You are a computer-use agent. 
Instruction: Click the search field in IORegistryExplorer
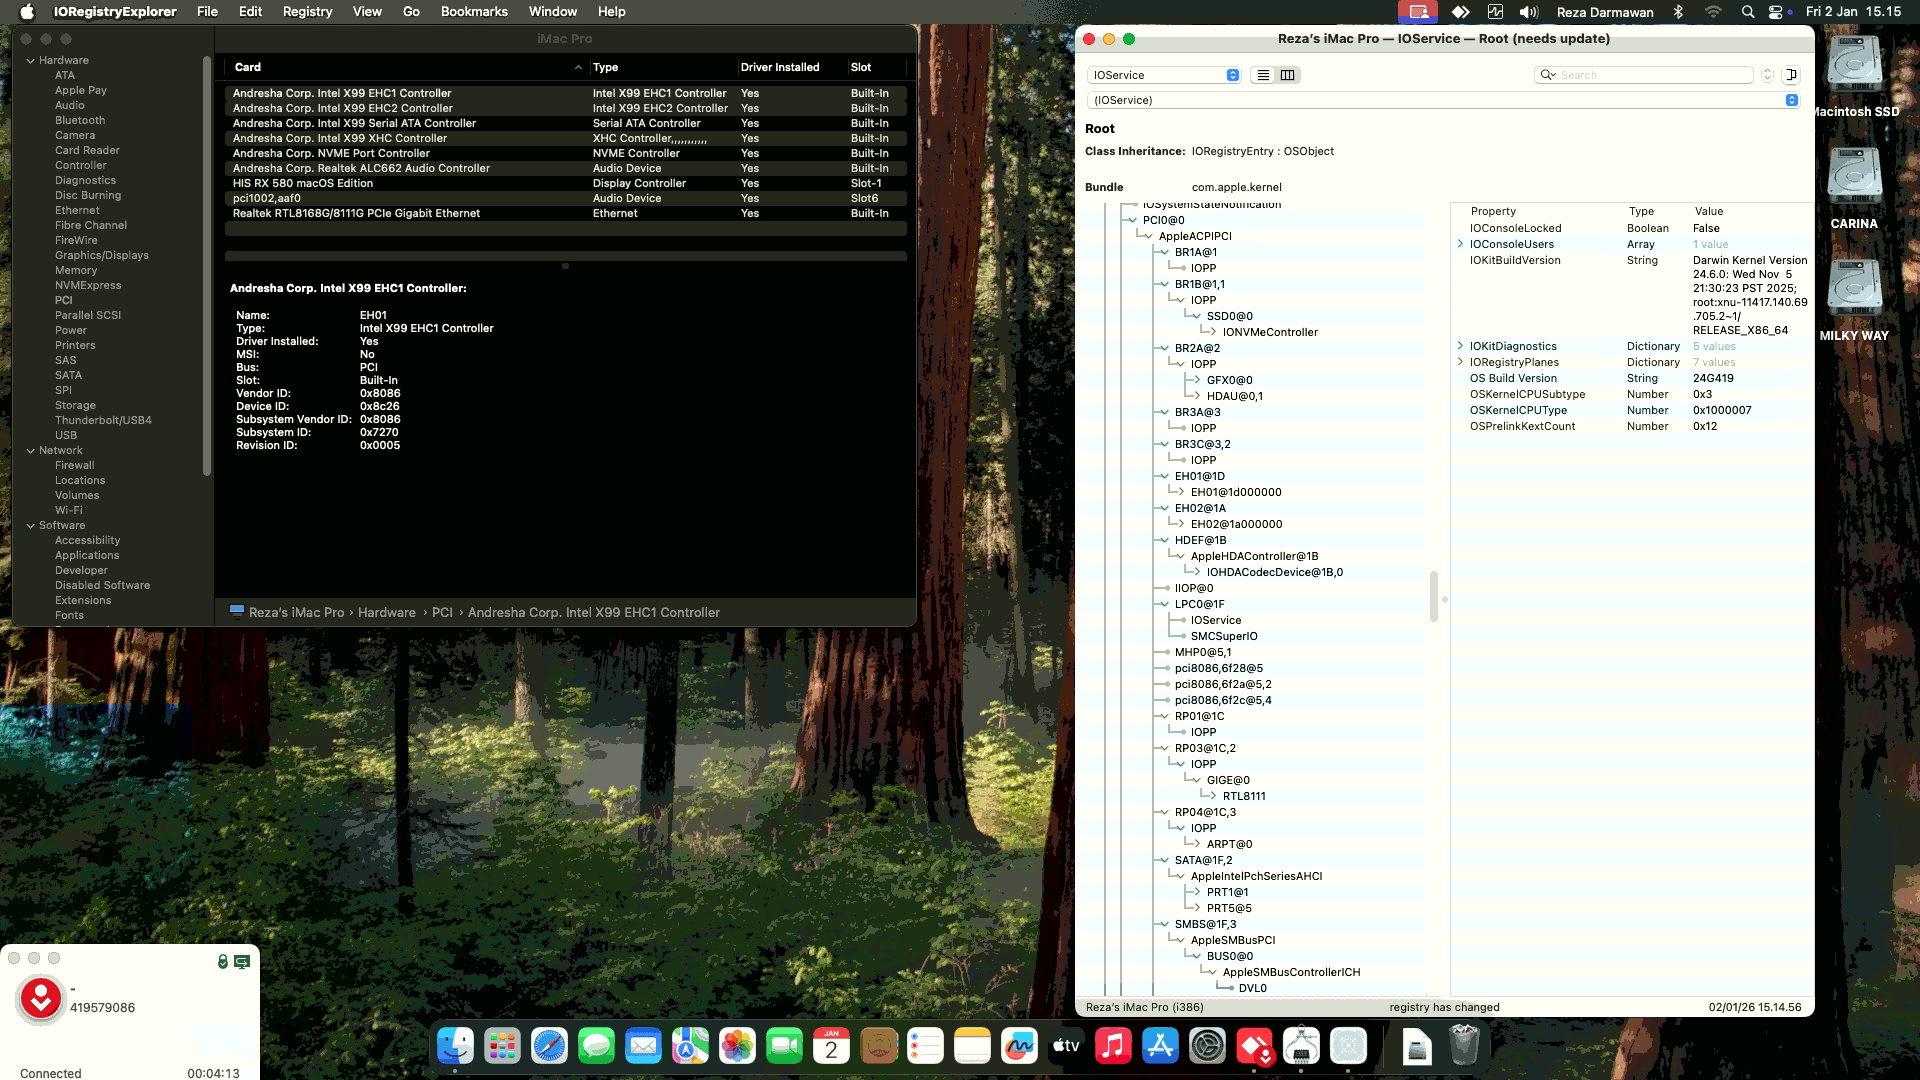coord(1644,75)
